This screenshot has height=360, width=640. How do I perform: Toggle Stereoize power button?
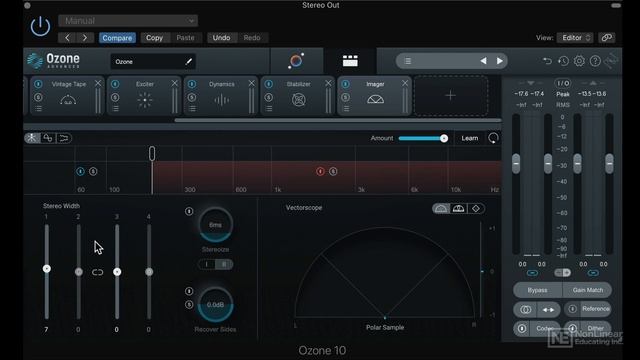tap(189, 211)
